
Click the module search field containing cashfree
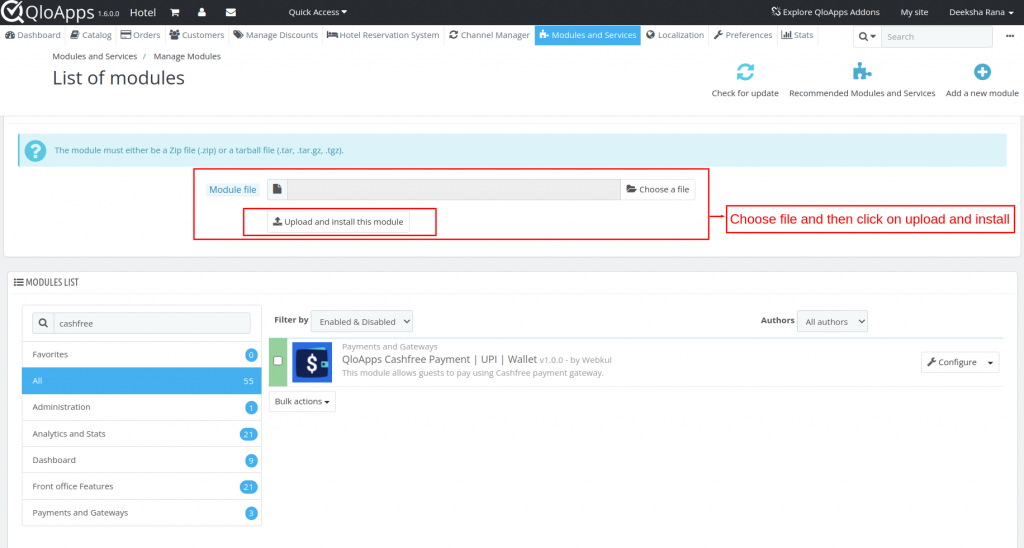point(152,323)
